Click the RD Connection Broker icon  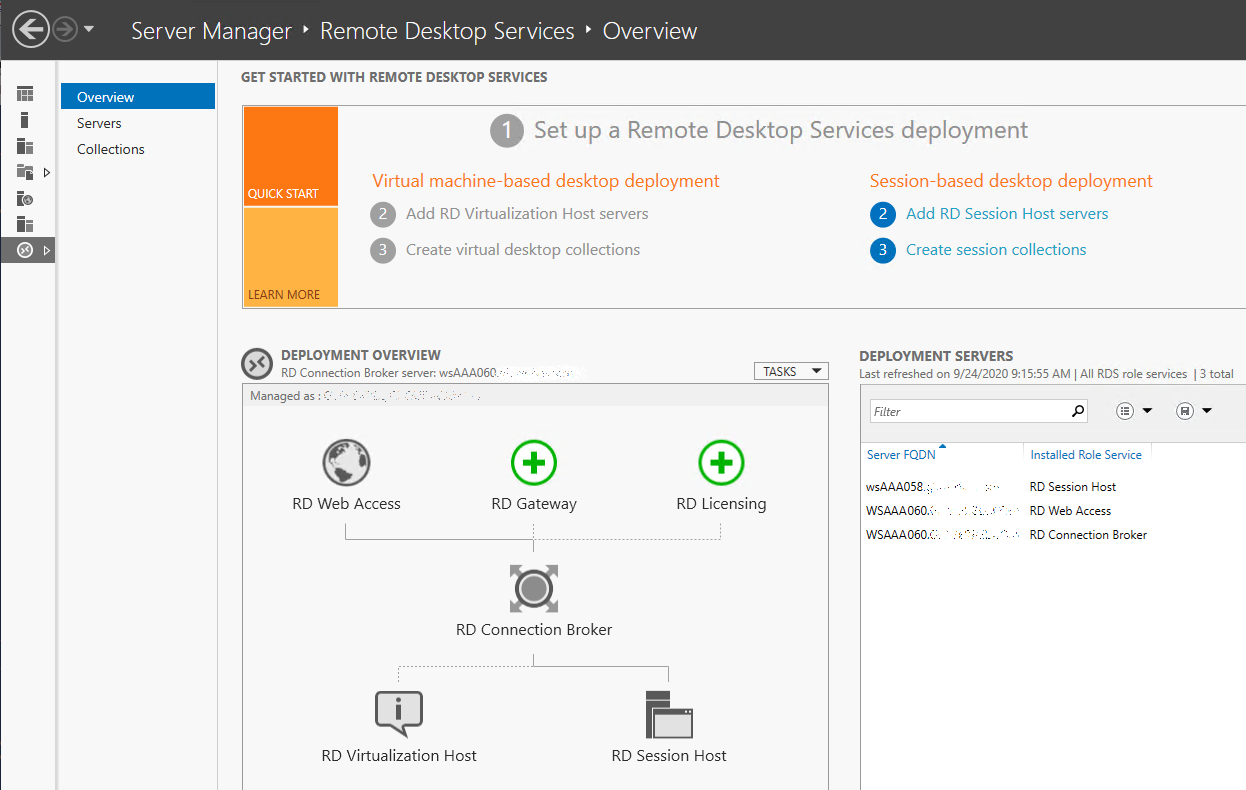point(534,589)
